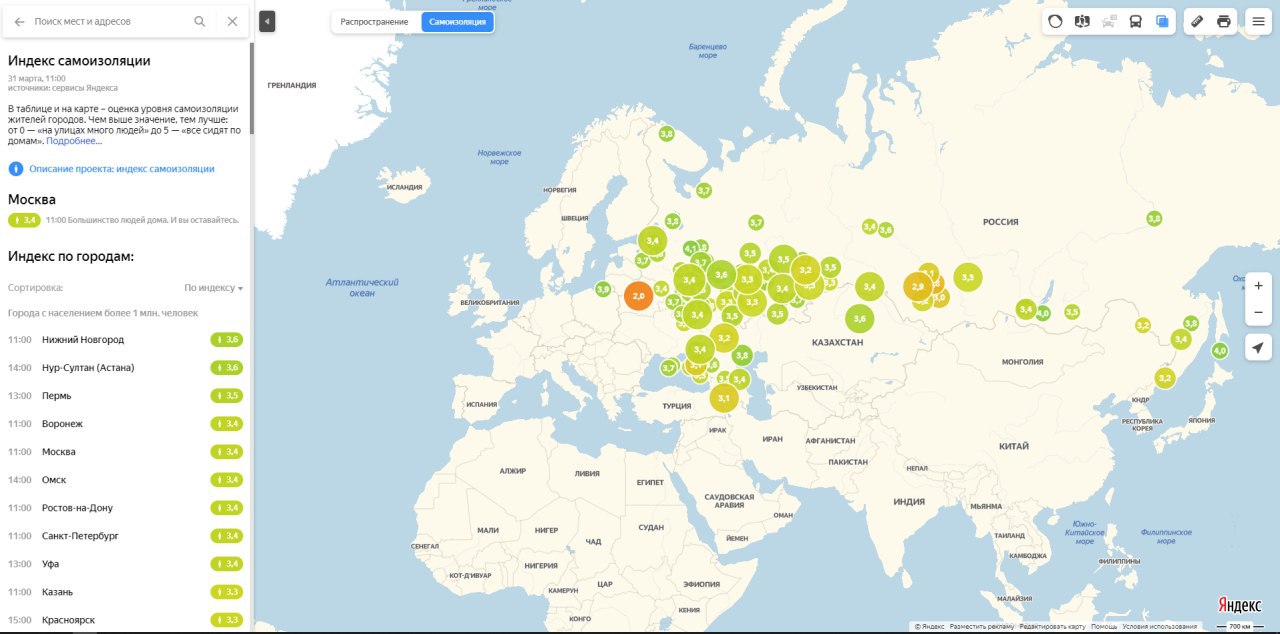Click the 3,3 badge in Казань row
The image size is (1280, 634).
coord(227,592)
